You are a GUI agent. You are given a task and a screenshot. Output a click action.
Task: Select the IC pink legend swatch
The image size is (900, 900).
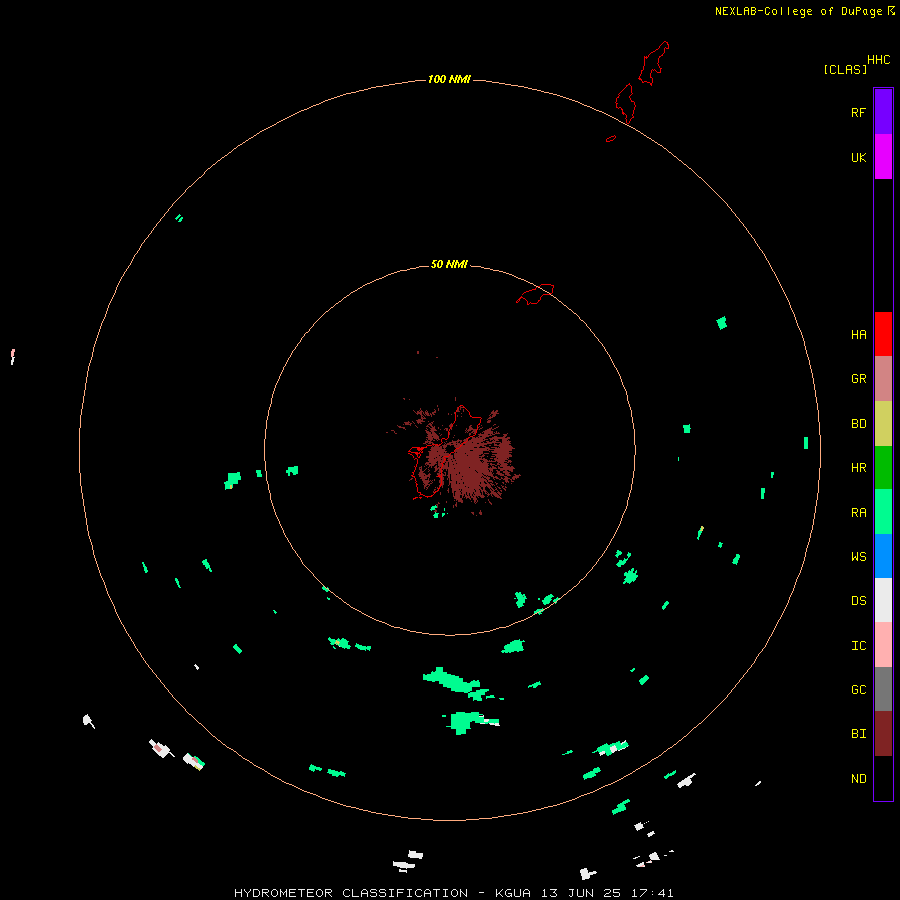[883, 645]
